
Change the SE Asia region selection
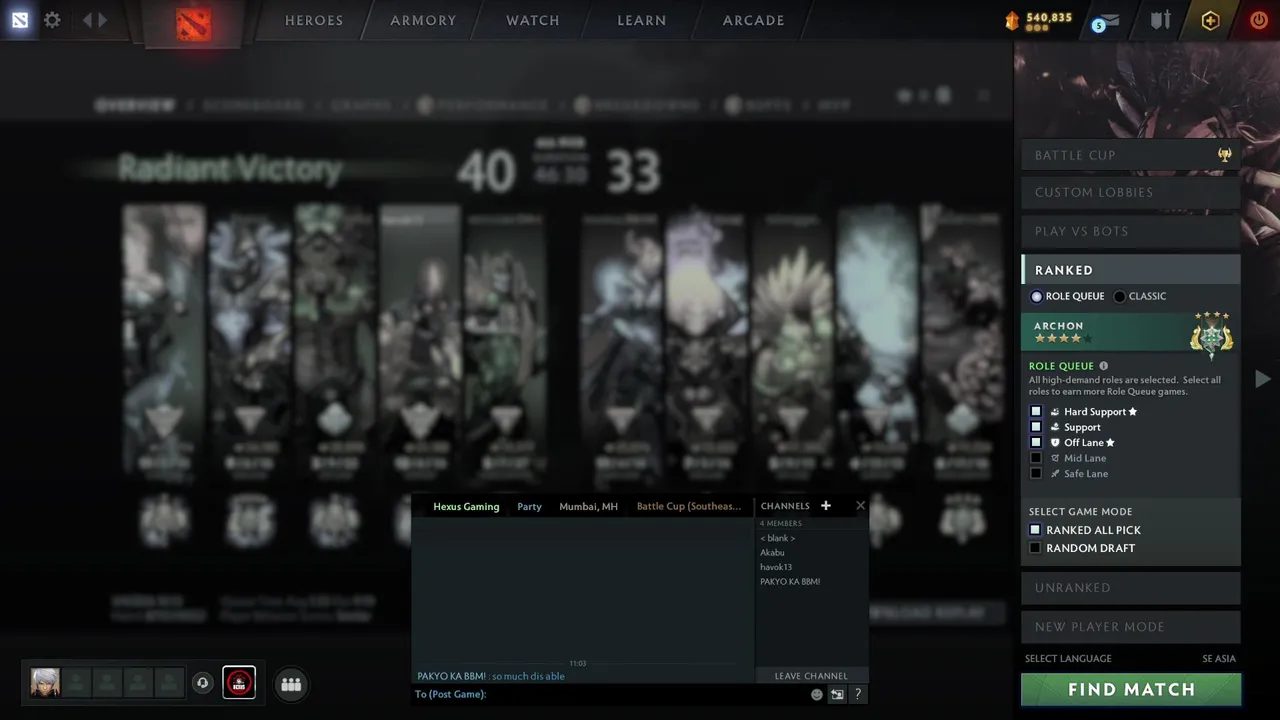point(1219,659)
